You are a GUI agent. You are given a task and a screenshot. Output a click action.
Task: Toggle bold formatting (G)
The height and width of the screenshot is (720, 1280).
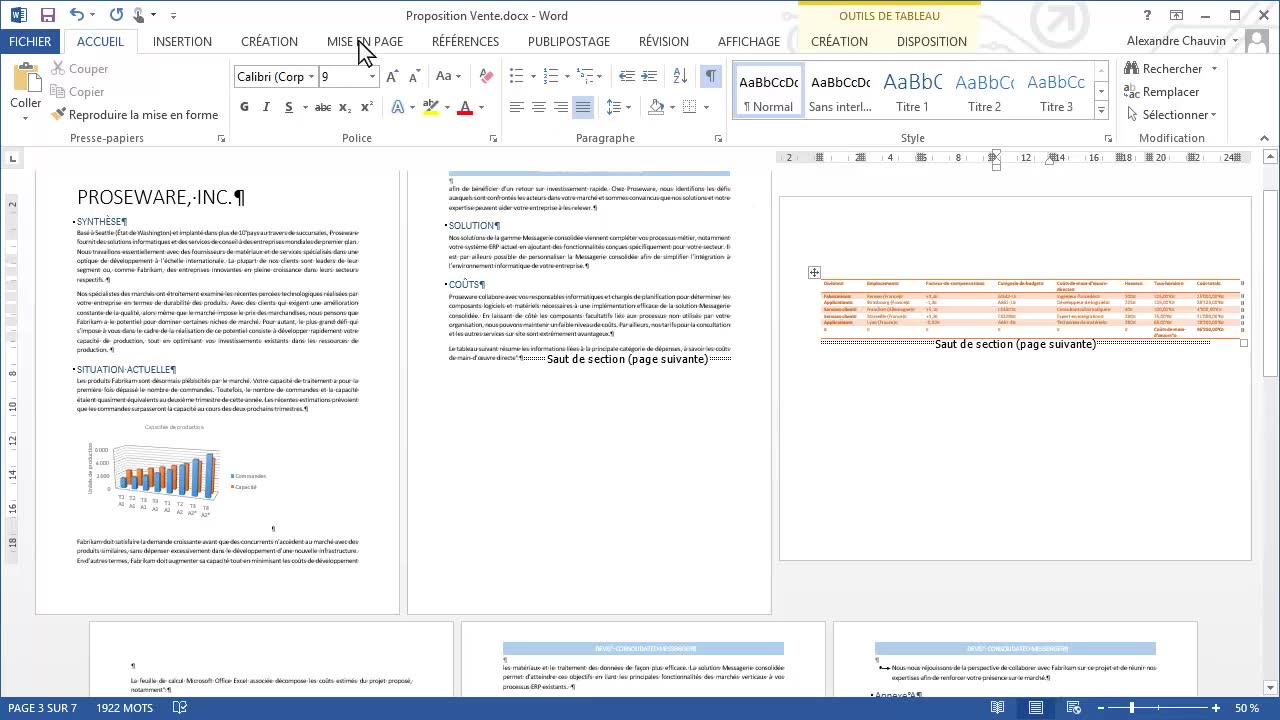point(244,107)
